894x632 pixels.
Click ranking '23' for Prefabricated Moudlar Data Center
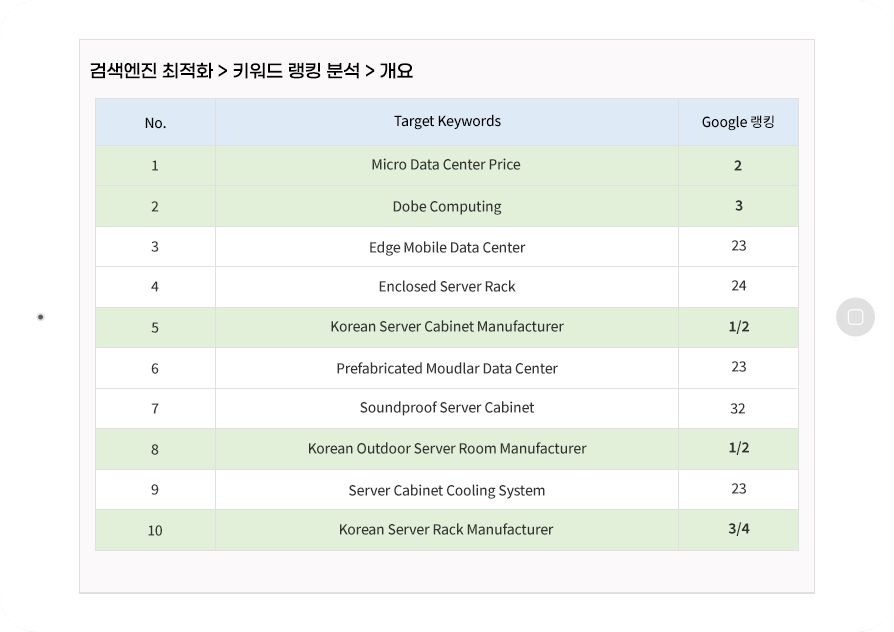pos(738,367)
